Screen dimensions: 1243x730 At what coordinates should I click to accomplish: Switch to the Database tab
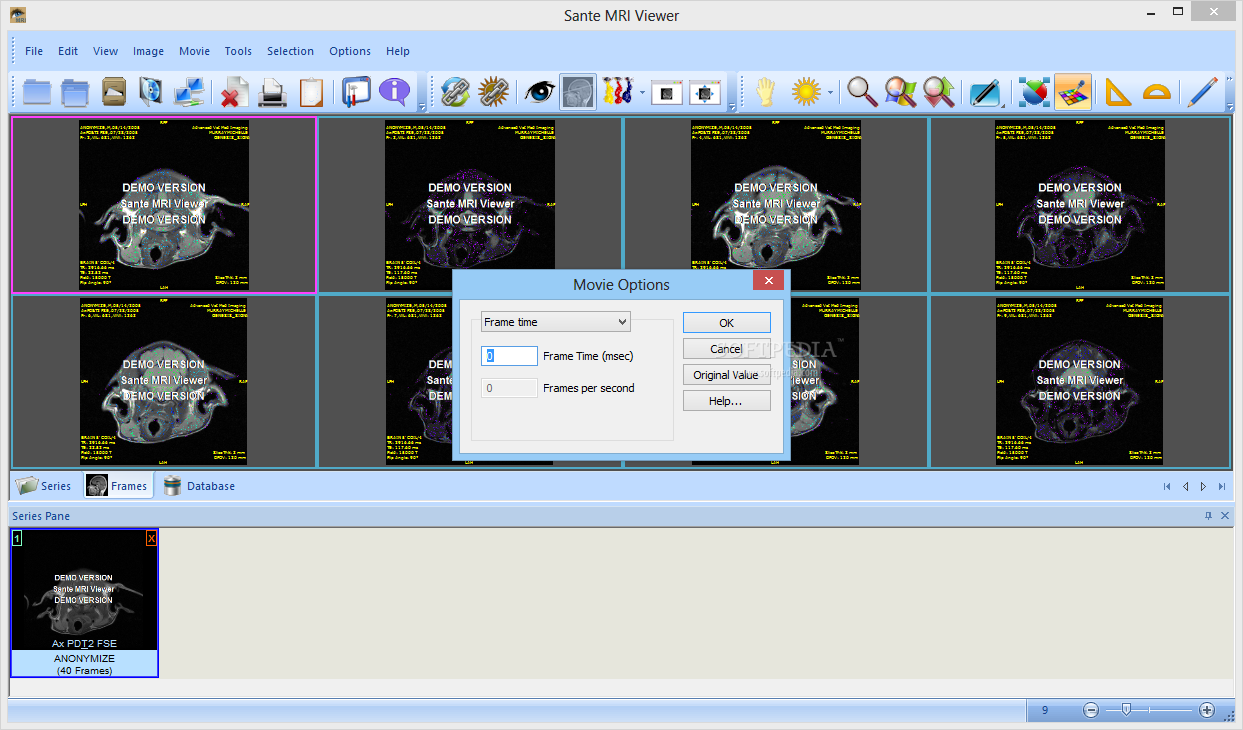200,486
